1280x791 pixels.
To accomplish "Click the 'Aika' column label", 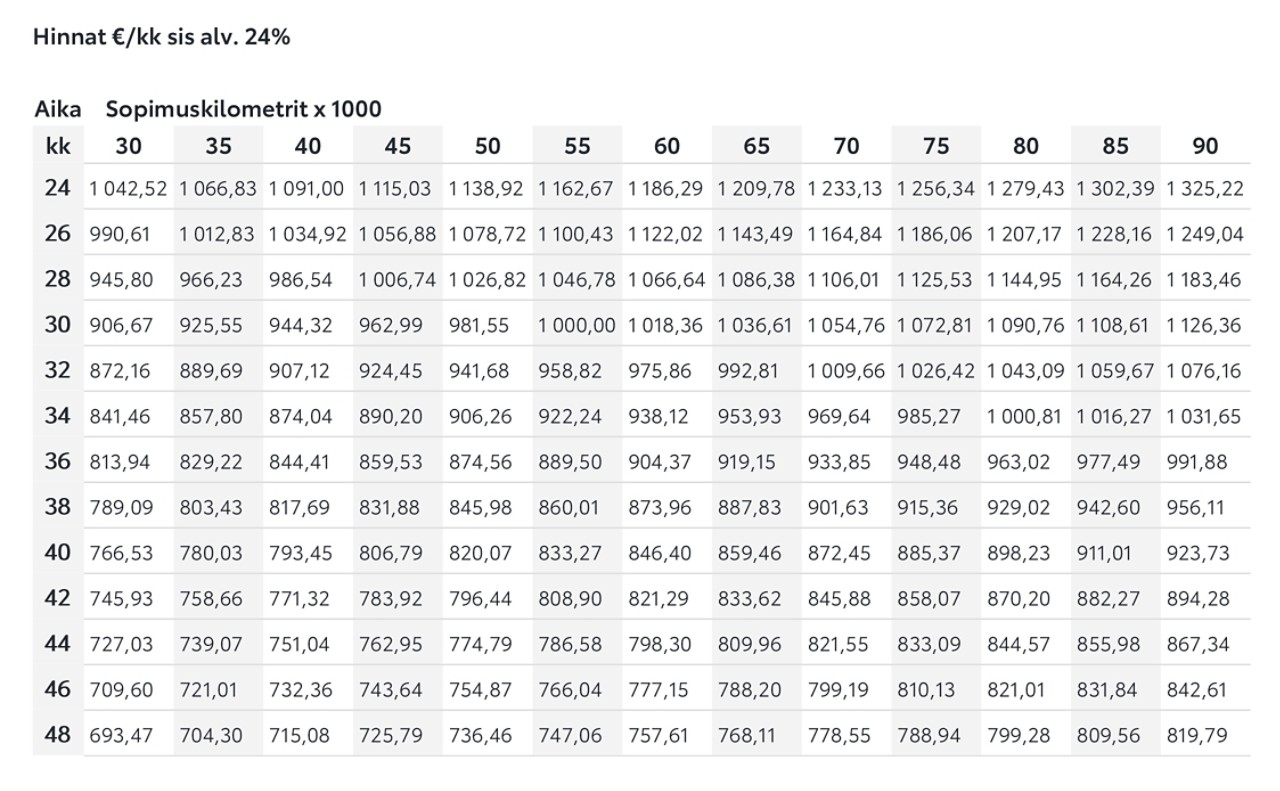I will [x=58, y=109].
